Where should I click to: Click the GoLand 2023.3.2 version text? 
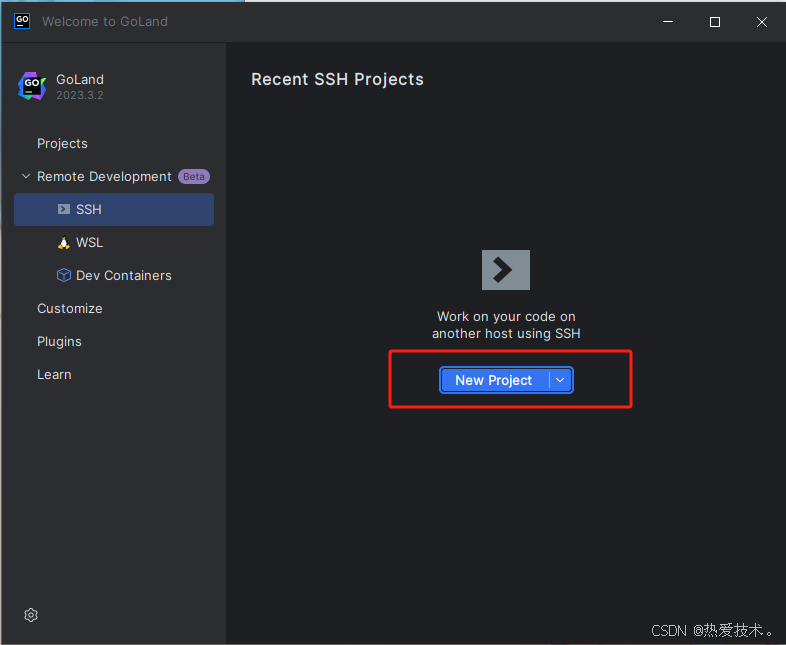(x=80, y=95)
